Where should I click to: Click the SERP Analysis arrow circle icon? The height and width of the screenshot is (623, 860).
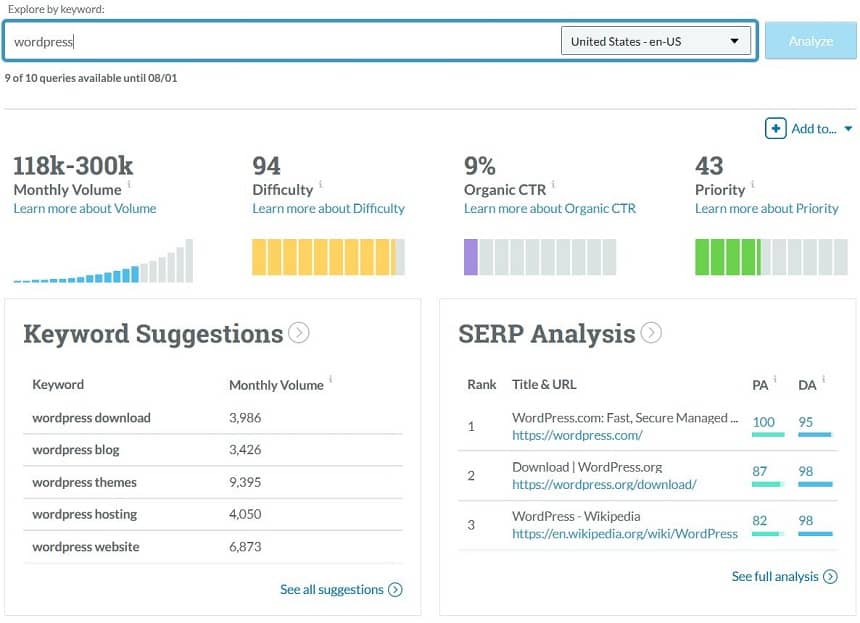[x=651, y=332]
